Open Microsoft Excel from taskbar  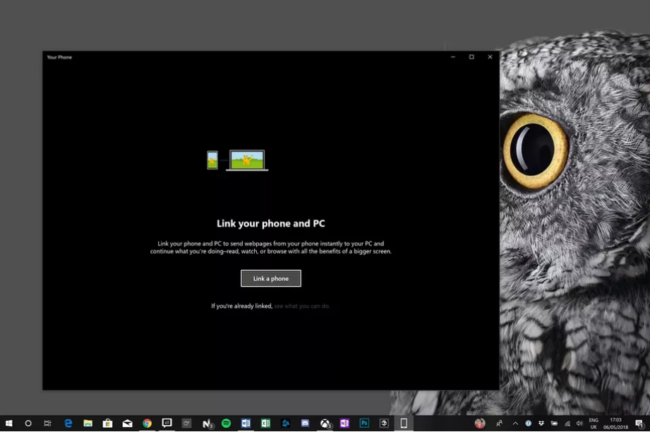point(266,423)
